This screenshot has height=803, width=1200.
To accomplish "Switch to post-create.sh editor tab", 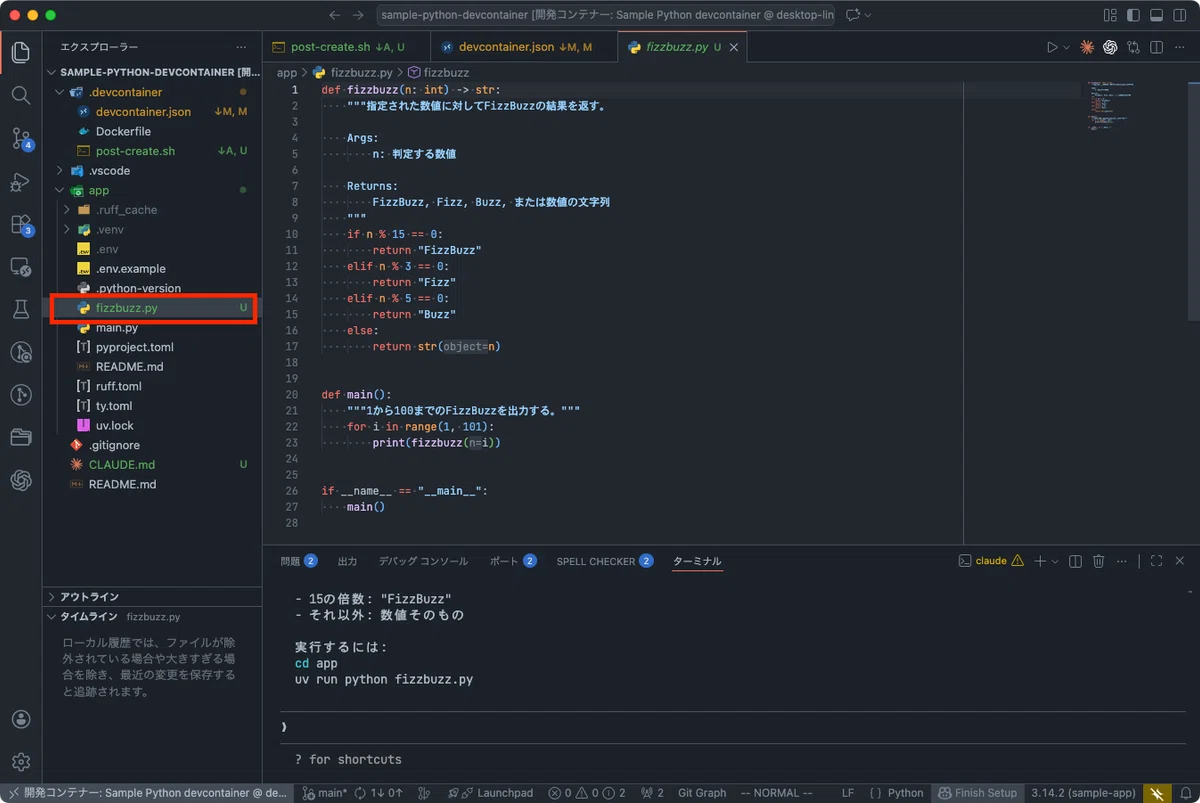I will point(346,47).
